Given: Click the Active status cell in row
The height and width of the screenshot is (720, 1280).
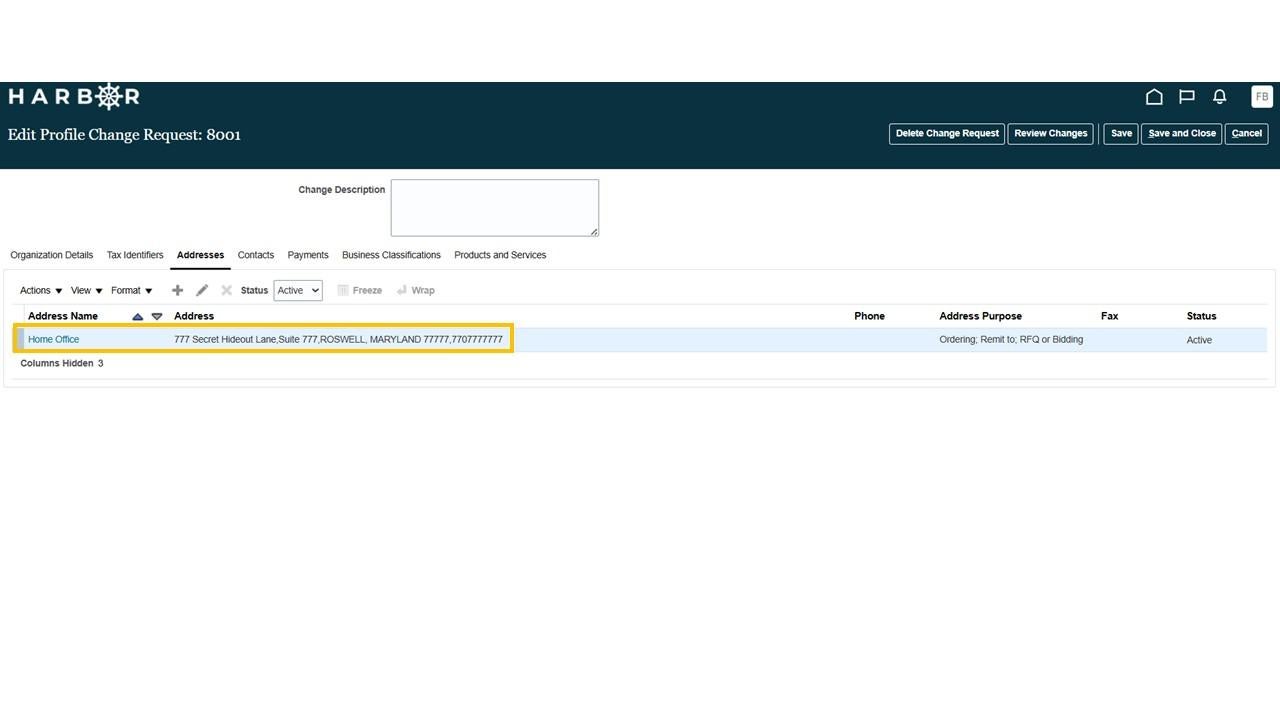Looking at the screenshot, I should coord(1199,340).
